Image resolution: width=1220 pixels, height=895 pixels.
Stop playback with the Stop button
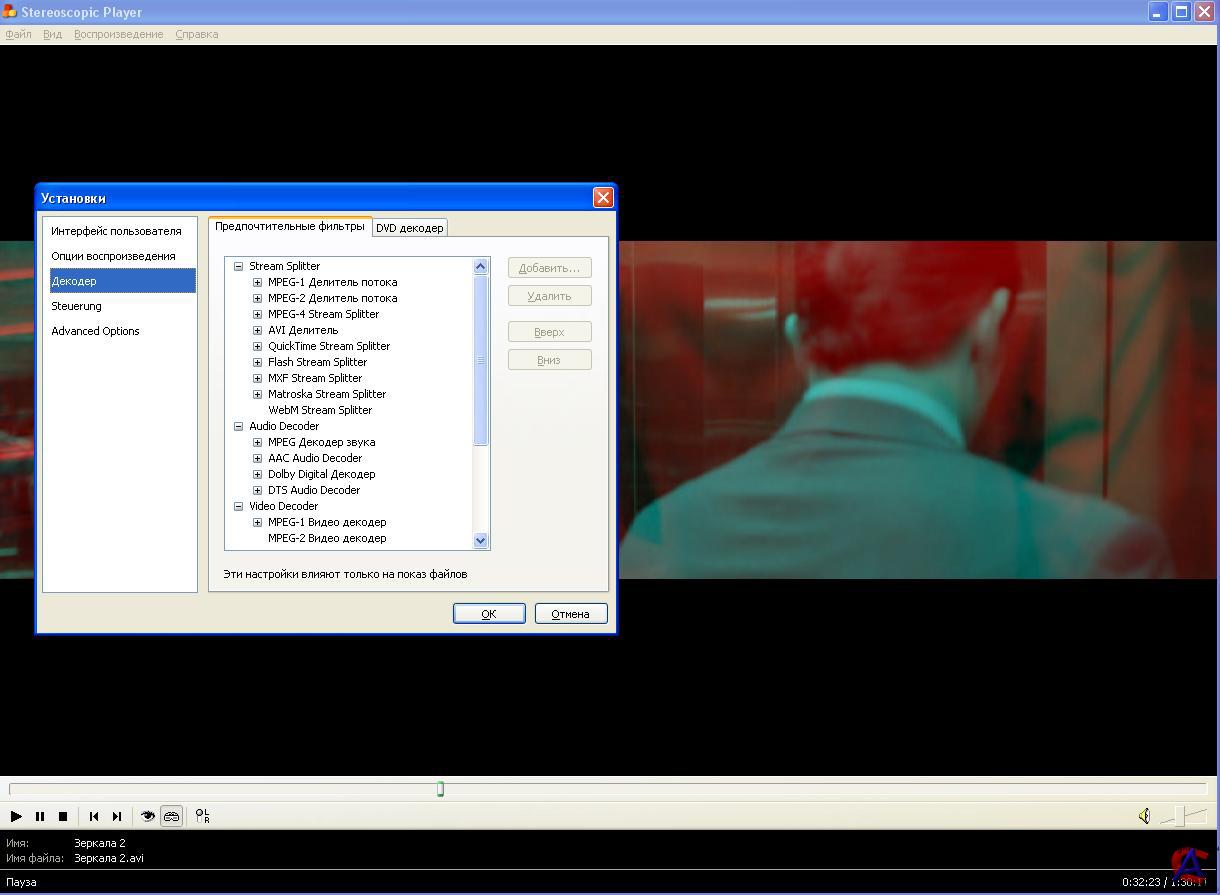(63, 816)
